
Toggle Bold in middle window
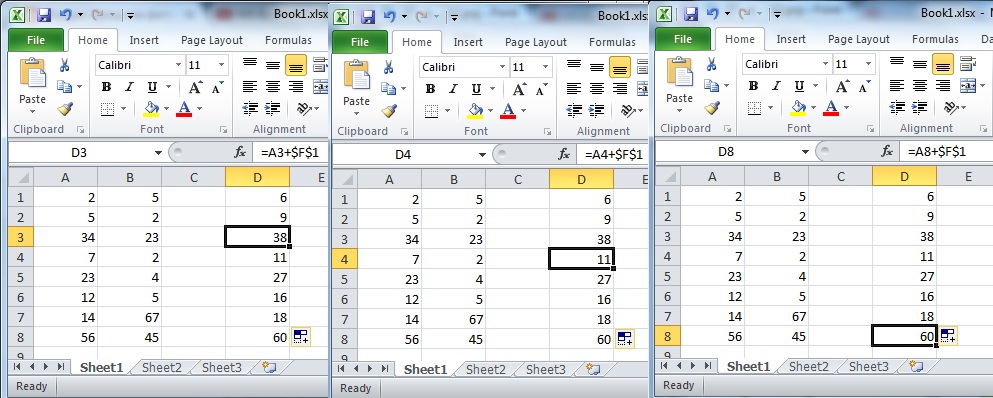click(x=430, y=89)
